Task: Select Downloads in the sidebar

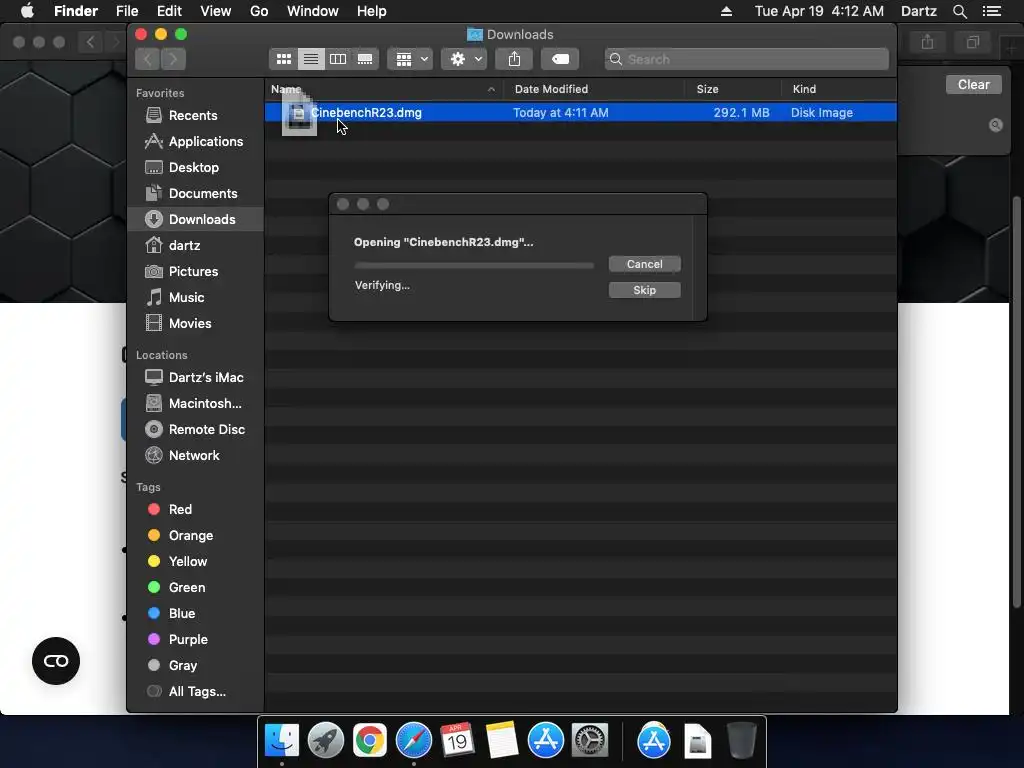Action: (195, 219)
